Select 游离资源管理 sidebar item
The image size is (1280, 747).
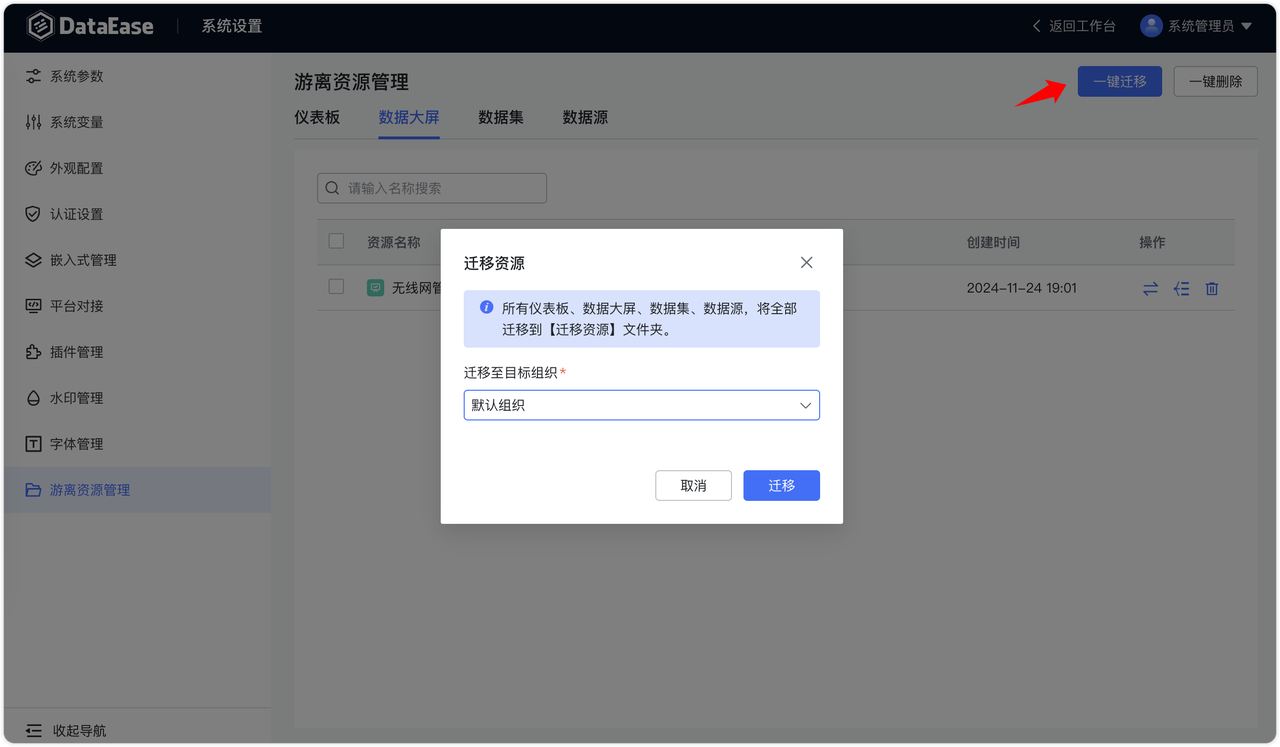point(137,490)
